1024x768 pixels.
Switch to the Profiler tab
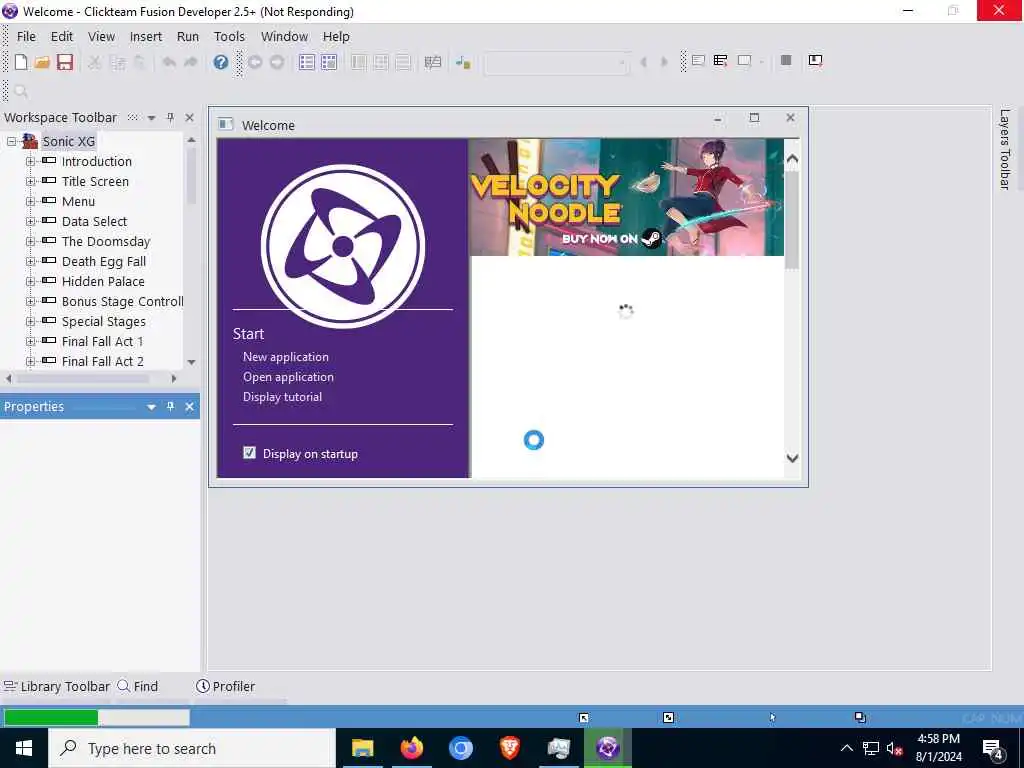tap(225, 686)
